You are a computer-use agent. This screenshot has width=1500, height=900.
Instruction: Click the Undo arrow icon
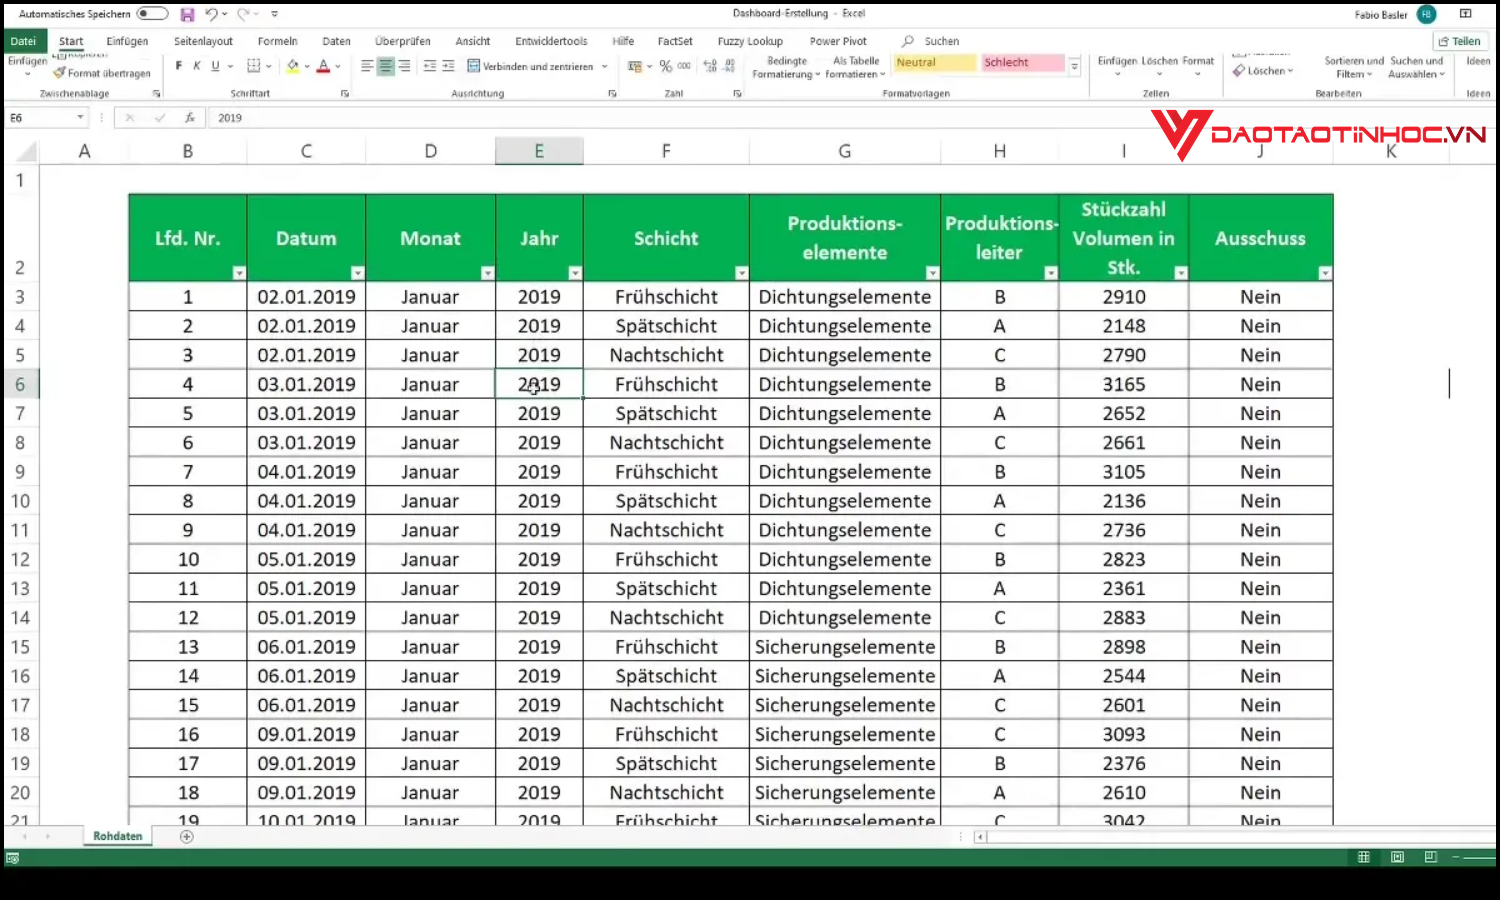[x=211, y=14]
